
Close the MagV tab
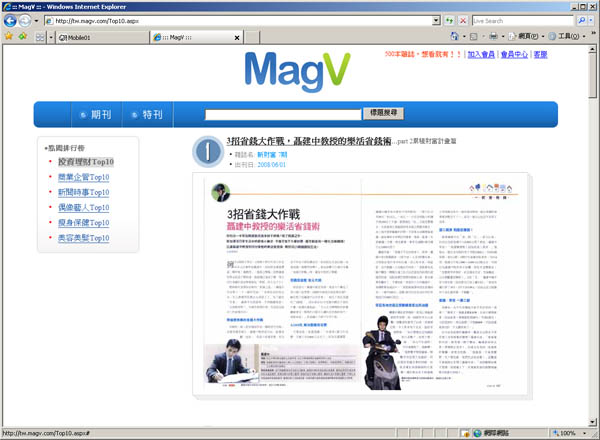[237, 37]
